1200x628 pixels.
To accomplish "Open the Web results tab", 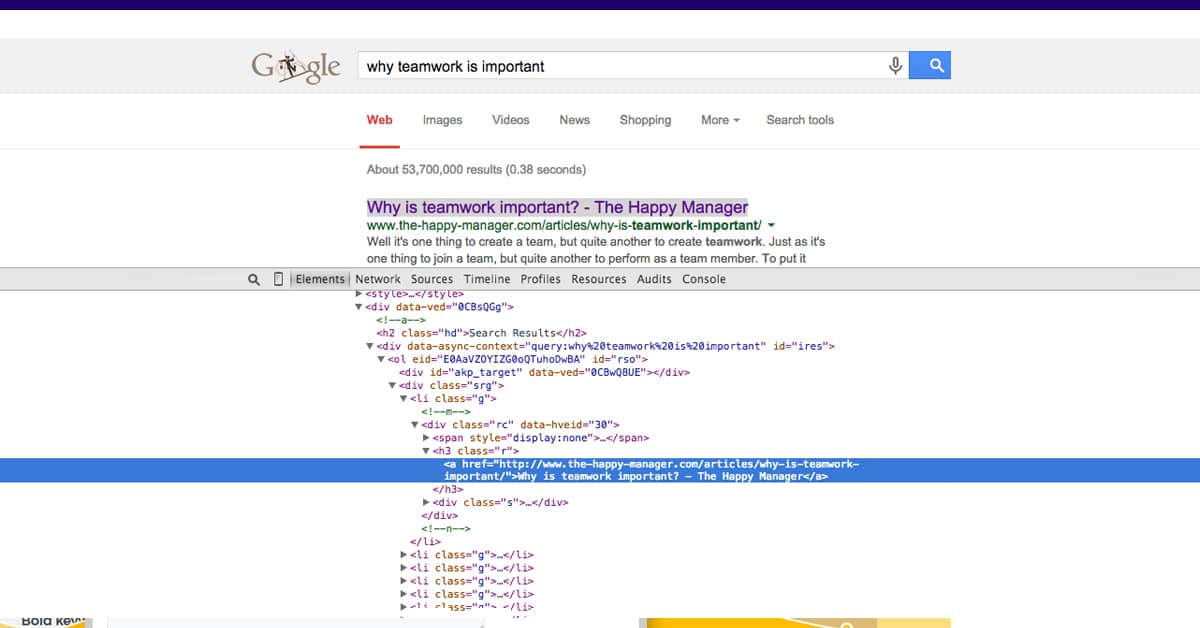I will (380, 120).
